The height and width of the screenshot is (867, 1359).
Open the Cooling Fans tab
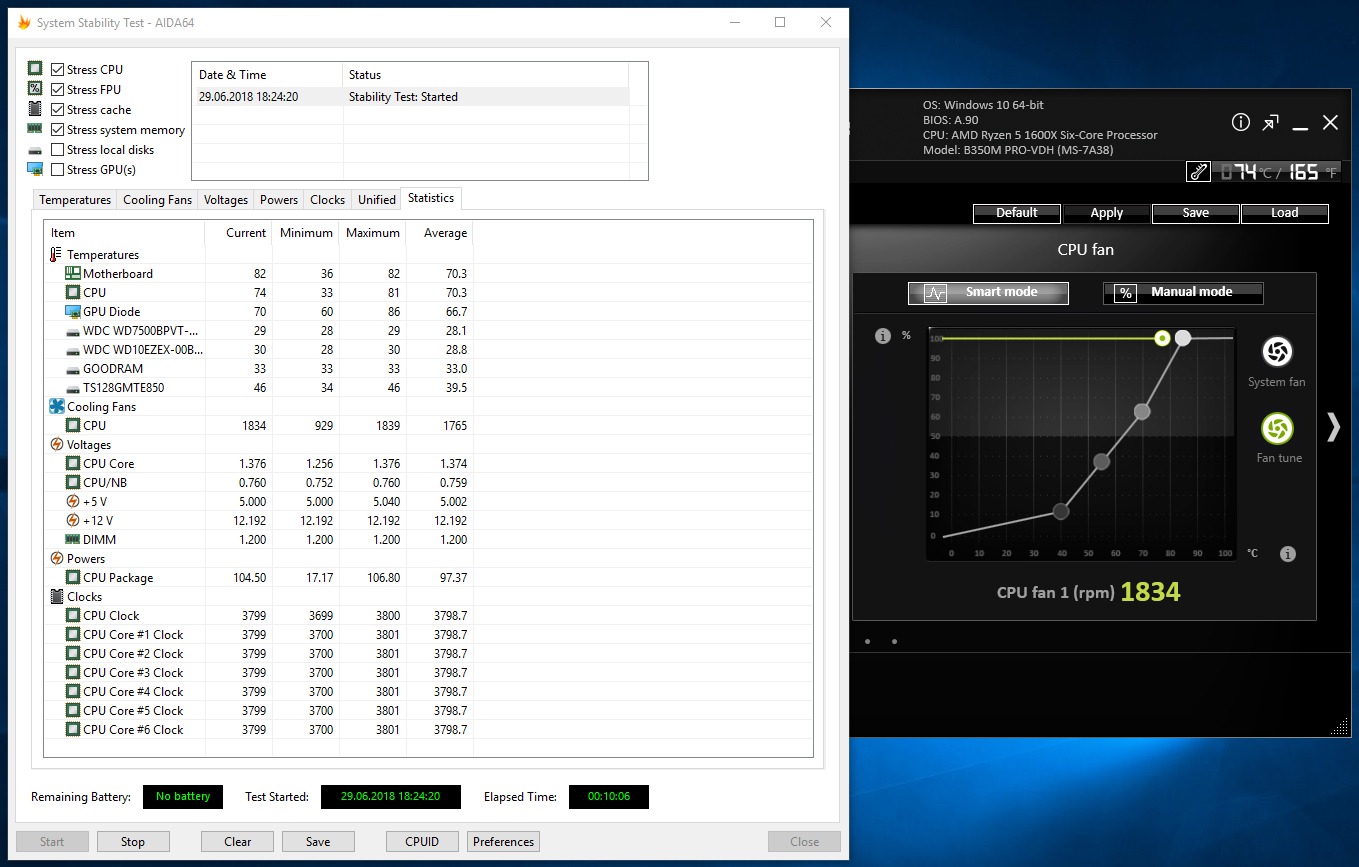(x=157, y=200)
